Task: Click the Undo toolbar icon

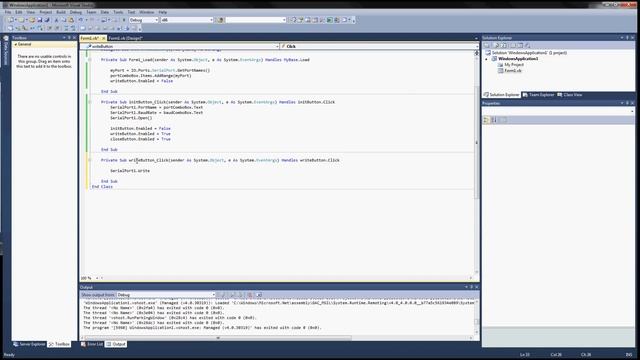Action: pyautogui.click(x=80, y=20)
